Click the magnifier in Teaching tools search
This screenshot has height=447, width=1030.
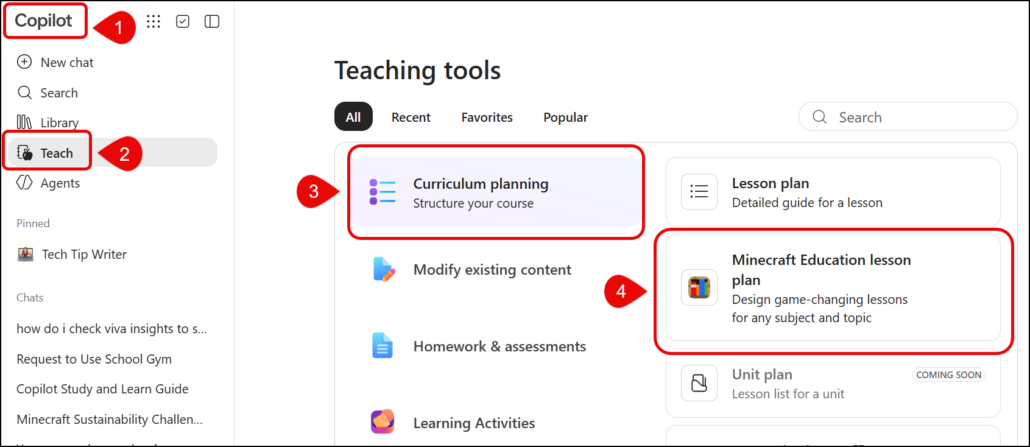click(819, 117)
